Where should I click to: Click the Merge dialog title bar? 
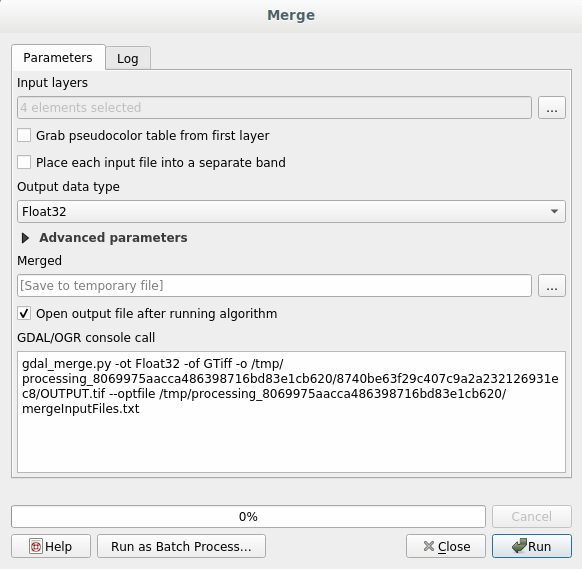click(x=291, y=16)
